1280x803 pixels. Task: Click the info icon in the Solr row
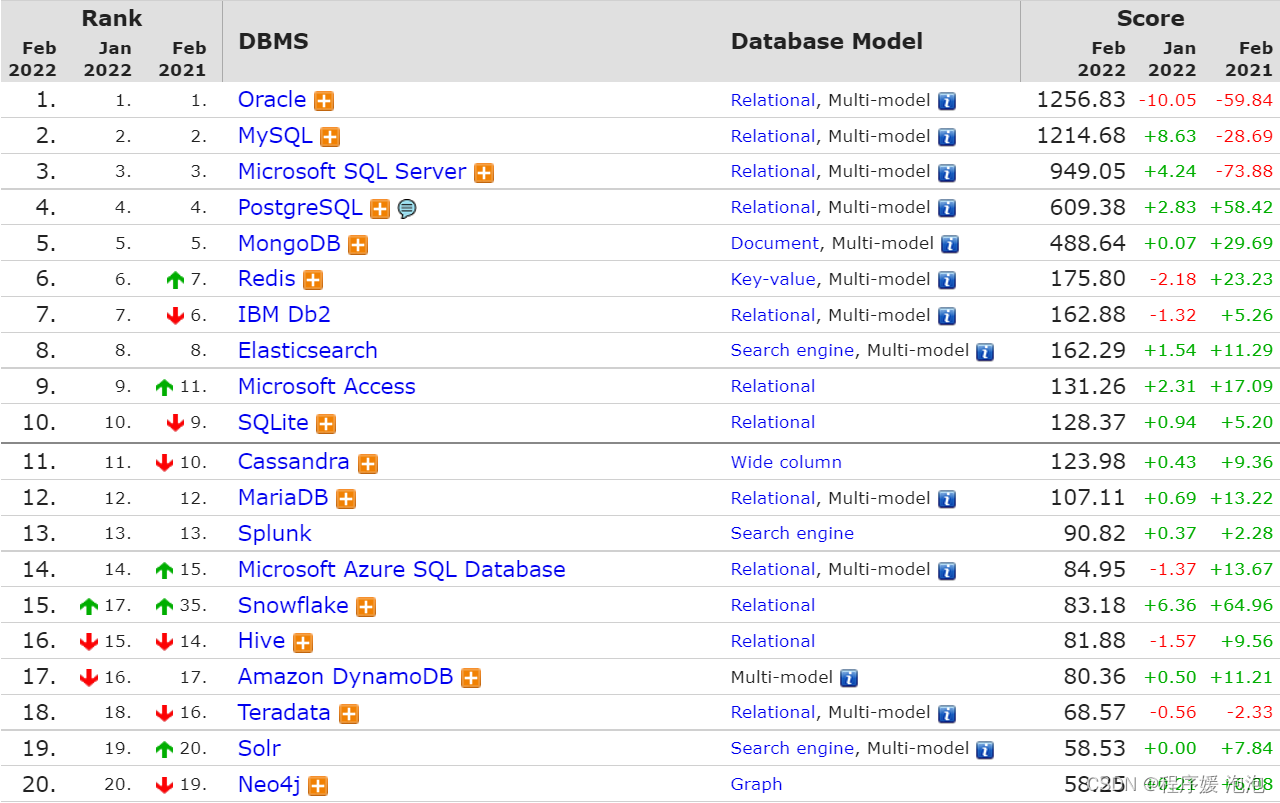985,750
